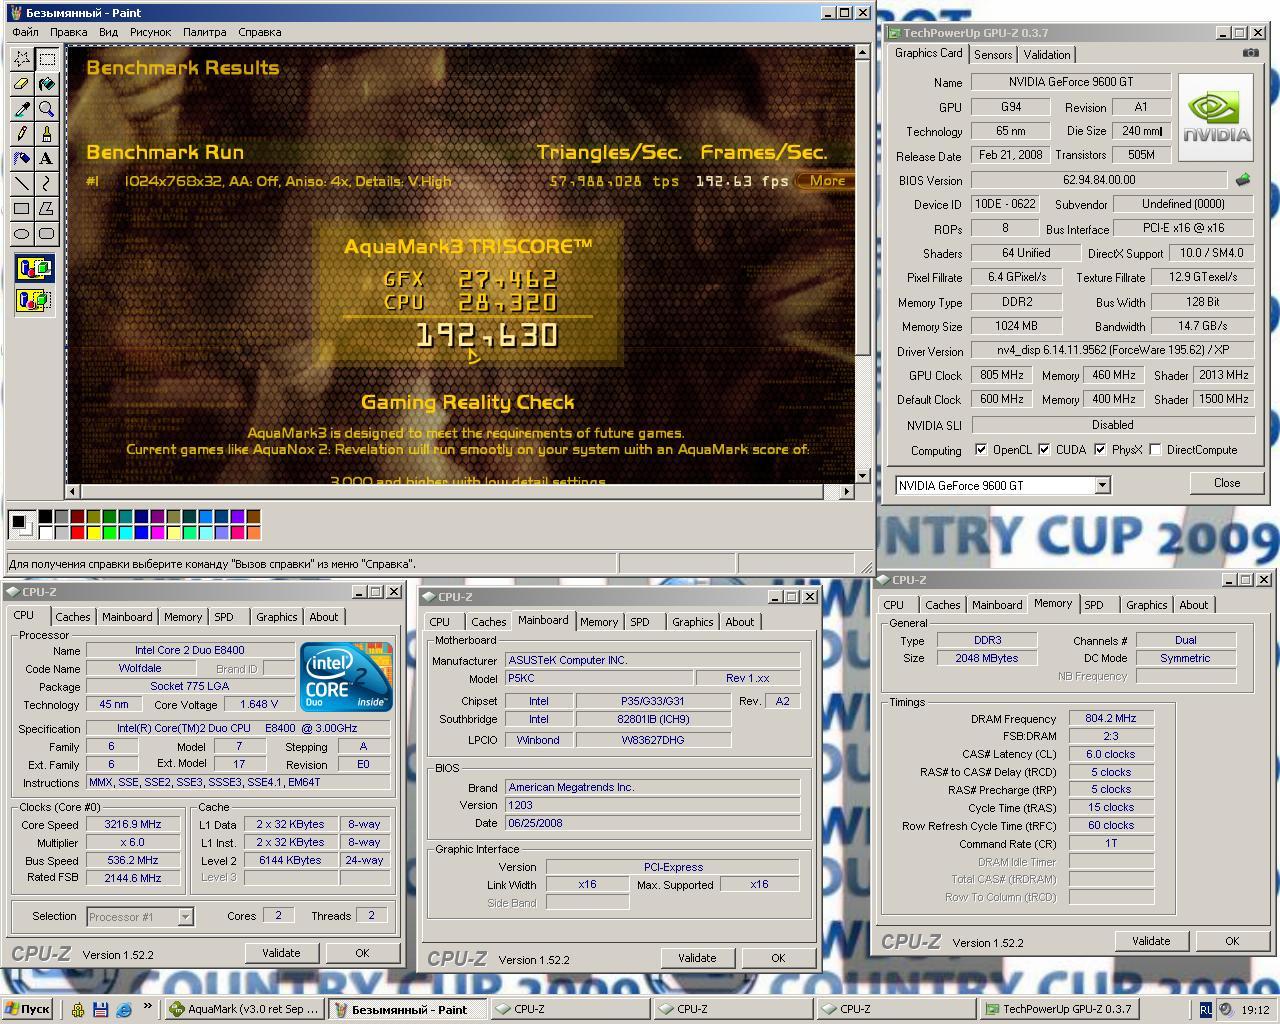The height and width of the screenshot is (1024, 1280).
Task: Open About tab in the Mainboard CPU-Z window
Action: pyautogui.click(x=740, y=622)
